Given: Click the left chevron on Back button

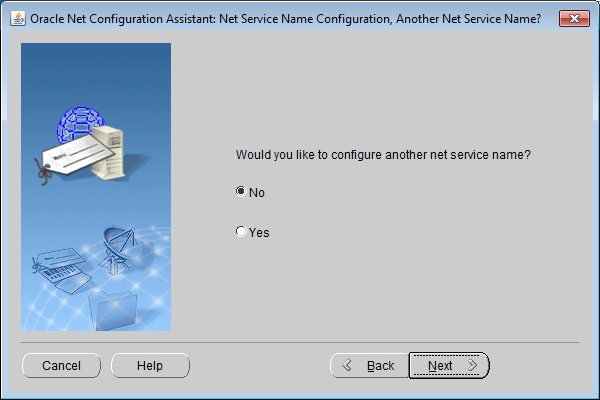Looking at the screenshot, I should [x=347, y=365].
